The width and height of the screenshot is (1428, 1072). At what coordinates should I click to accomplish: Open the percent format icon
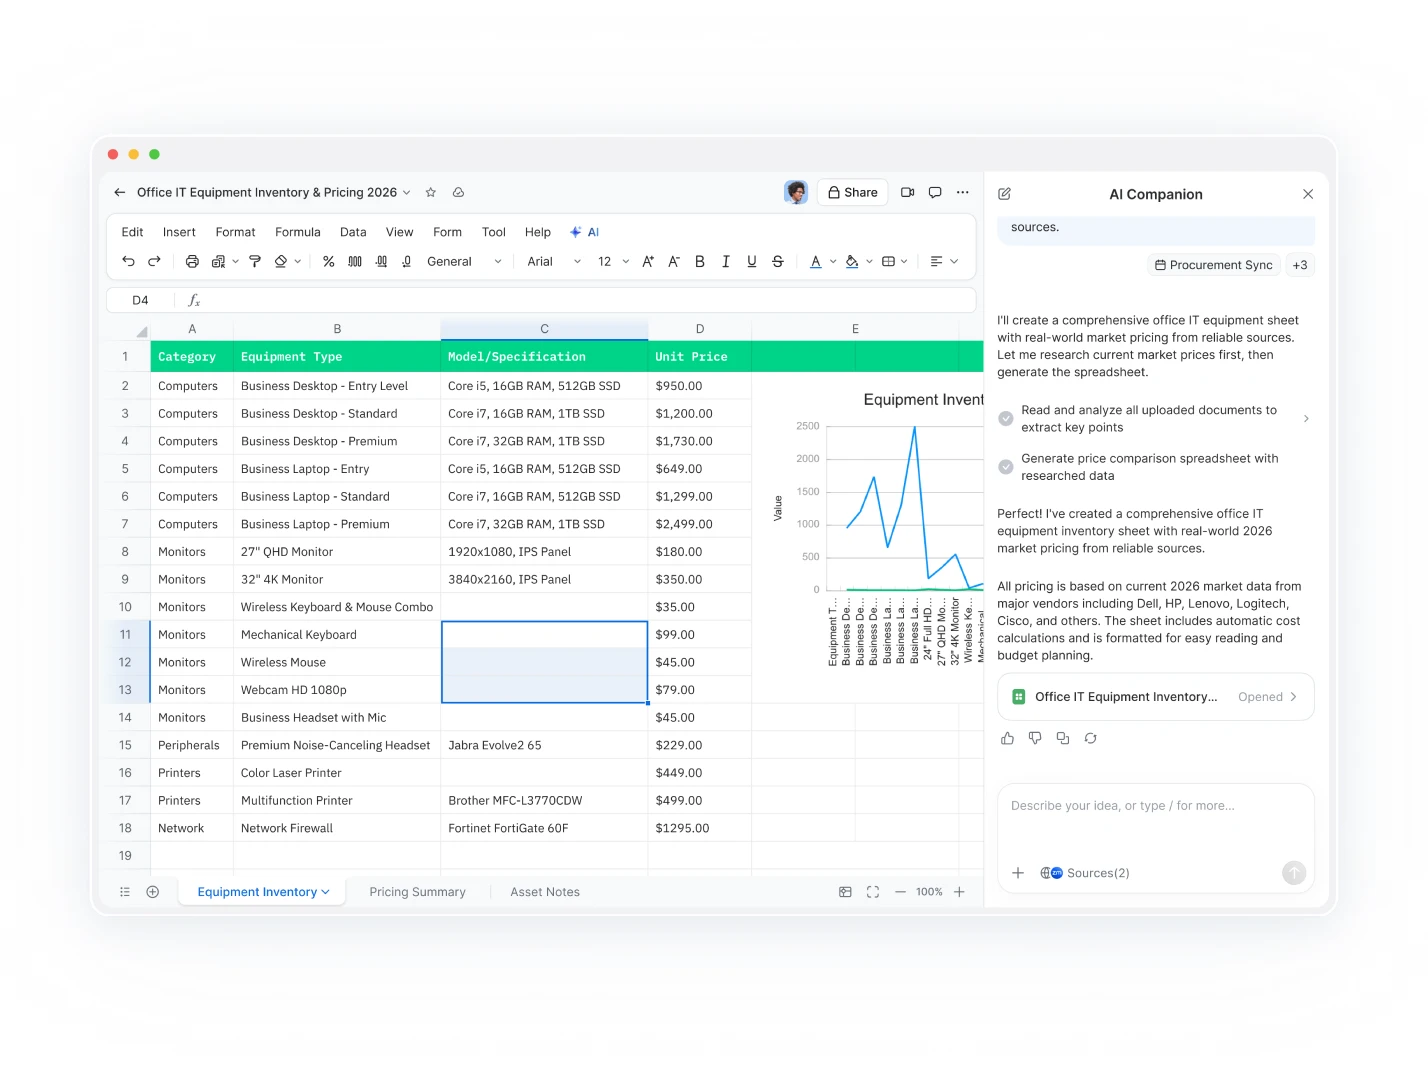[328, 261]
